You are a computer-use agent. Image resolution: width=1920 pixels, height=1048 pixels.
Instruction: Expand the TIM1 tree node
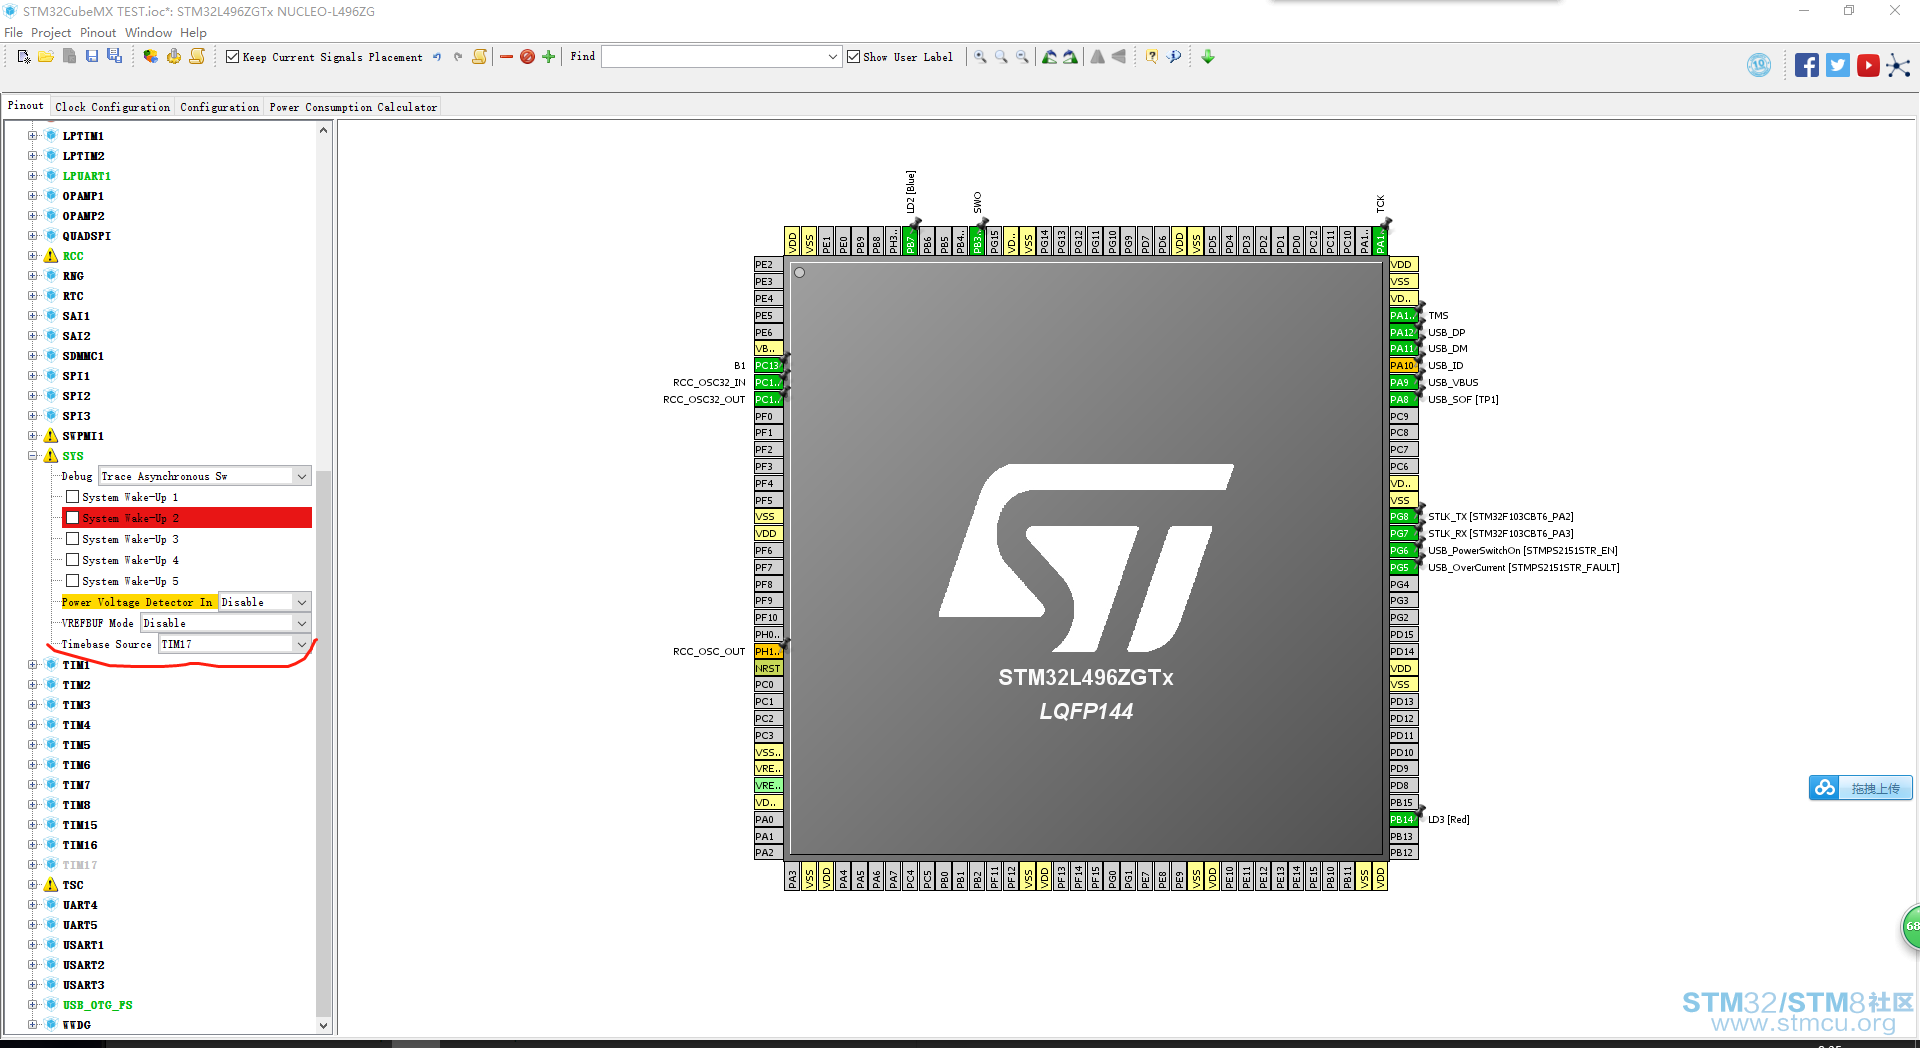(x=33, y=664)
